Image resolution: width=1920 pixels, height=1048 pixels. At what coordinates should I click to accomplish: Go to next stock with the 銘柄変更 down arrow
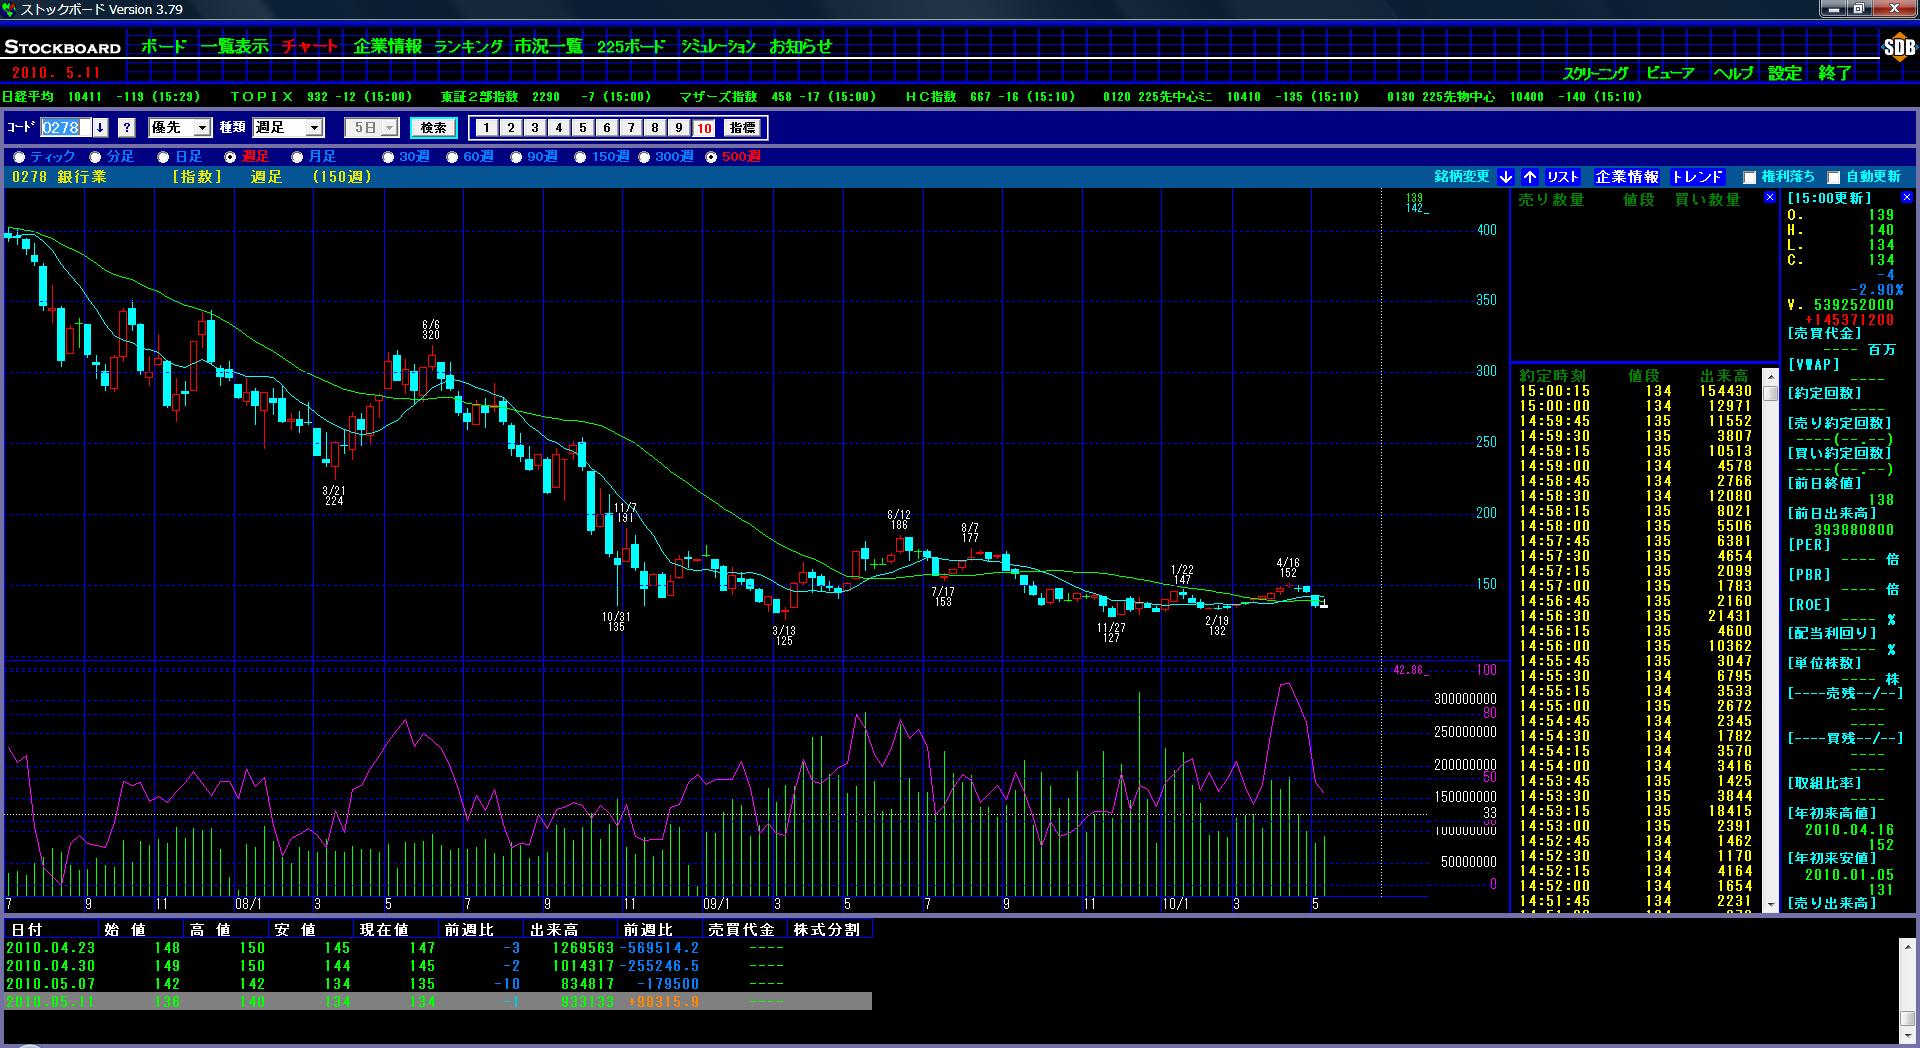pos(1506,177)
